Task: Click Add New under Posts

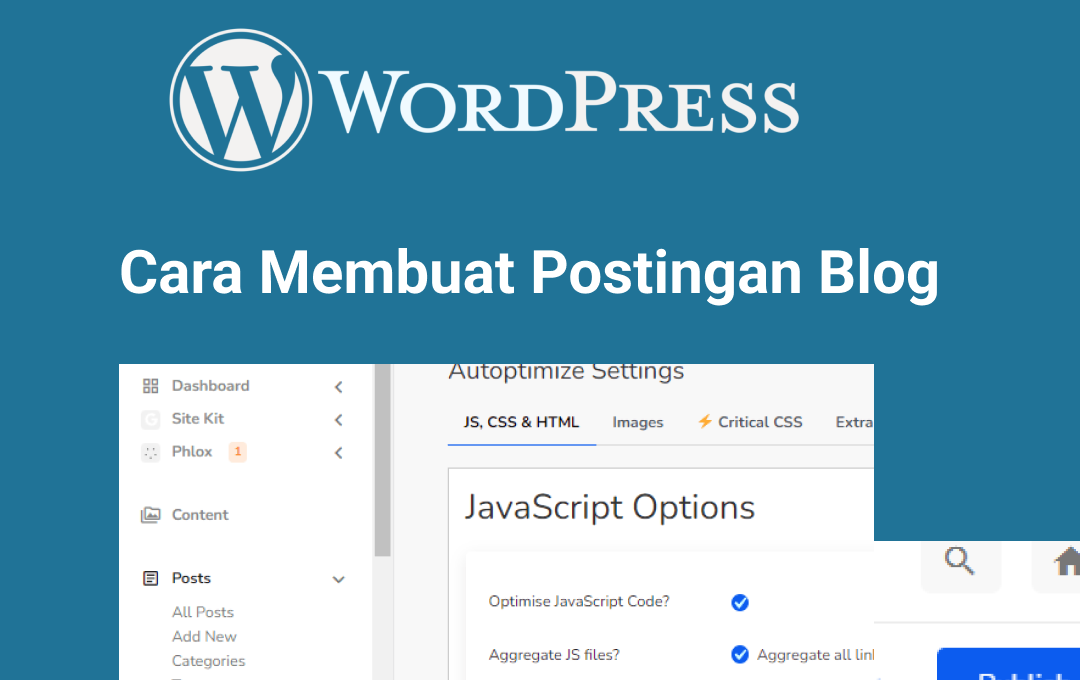Action: click(204, 636)
